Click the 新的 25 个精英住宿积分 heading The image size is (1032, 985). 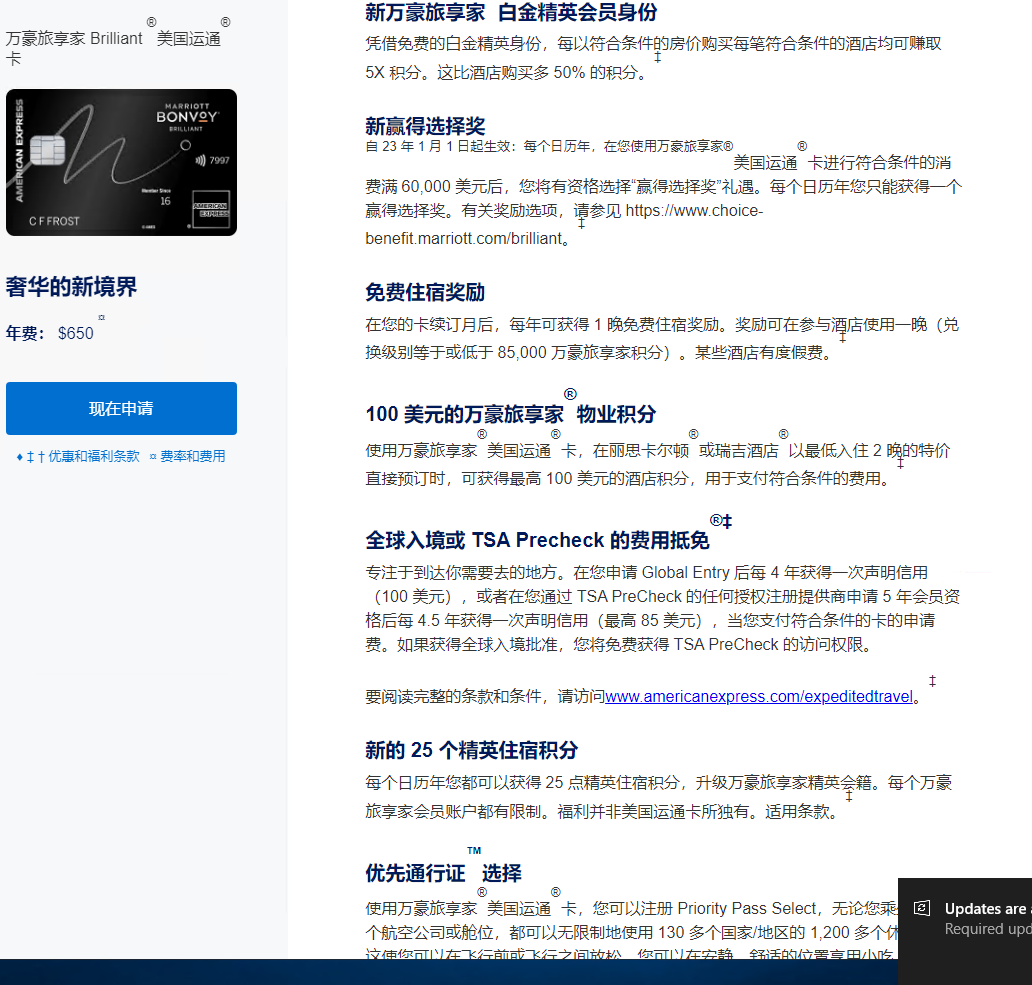pyautogui.click(x=471, y=750)
